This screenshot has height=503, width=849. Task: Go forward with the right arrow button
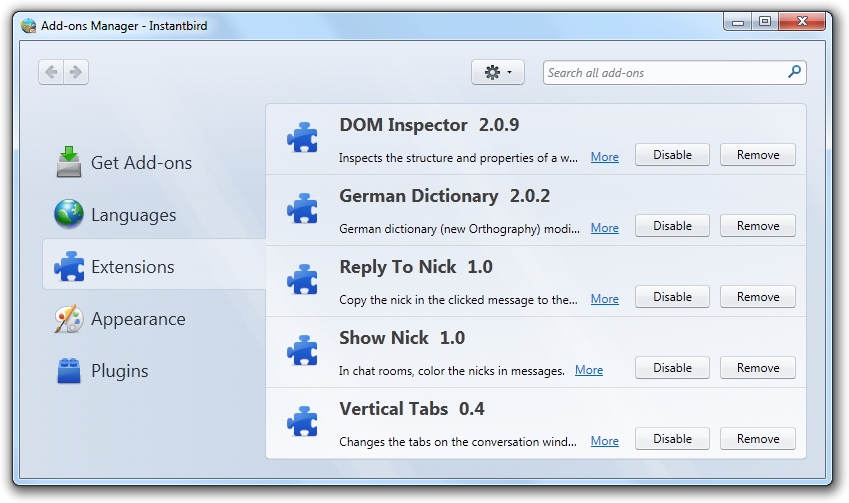pos(76,72)
